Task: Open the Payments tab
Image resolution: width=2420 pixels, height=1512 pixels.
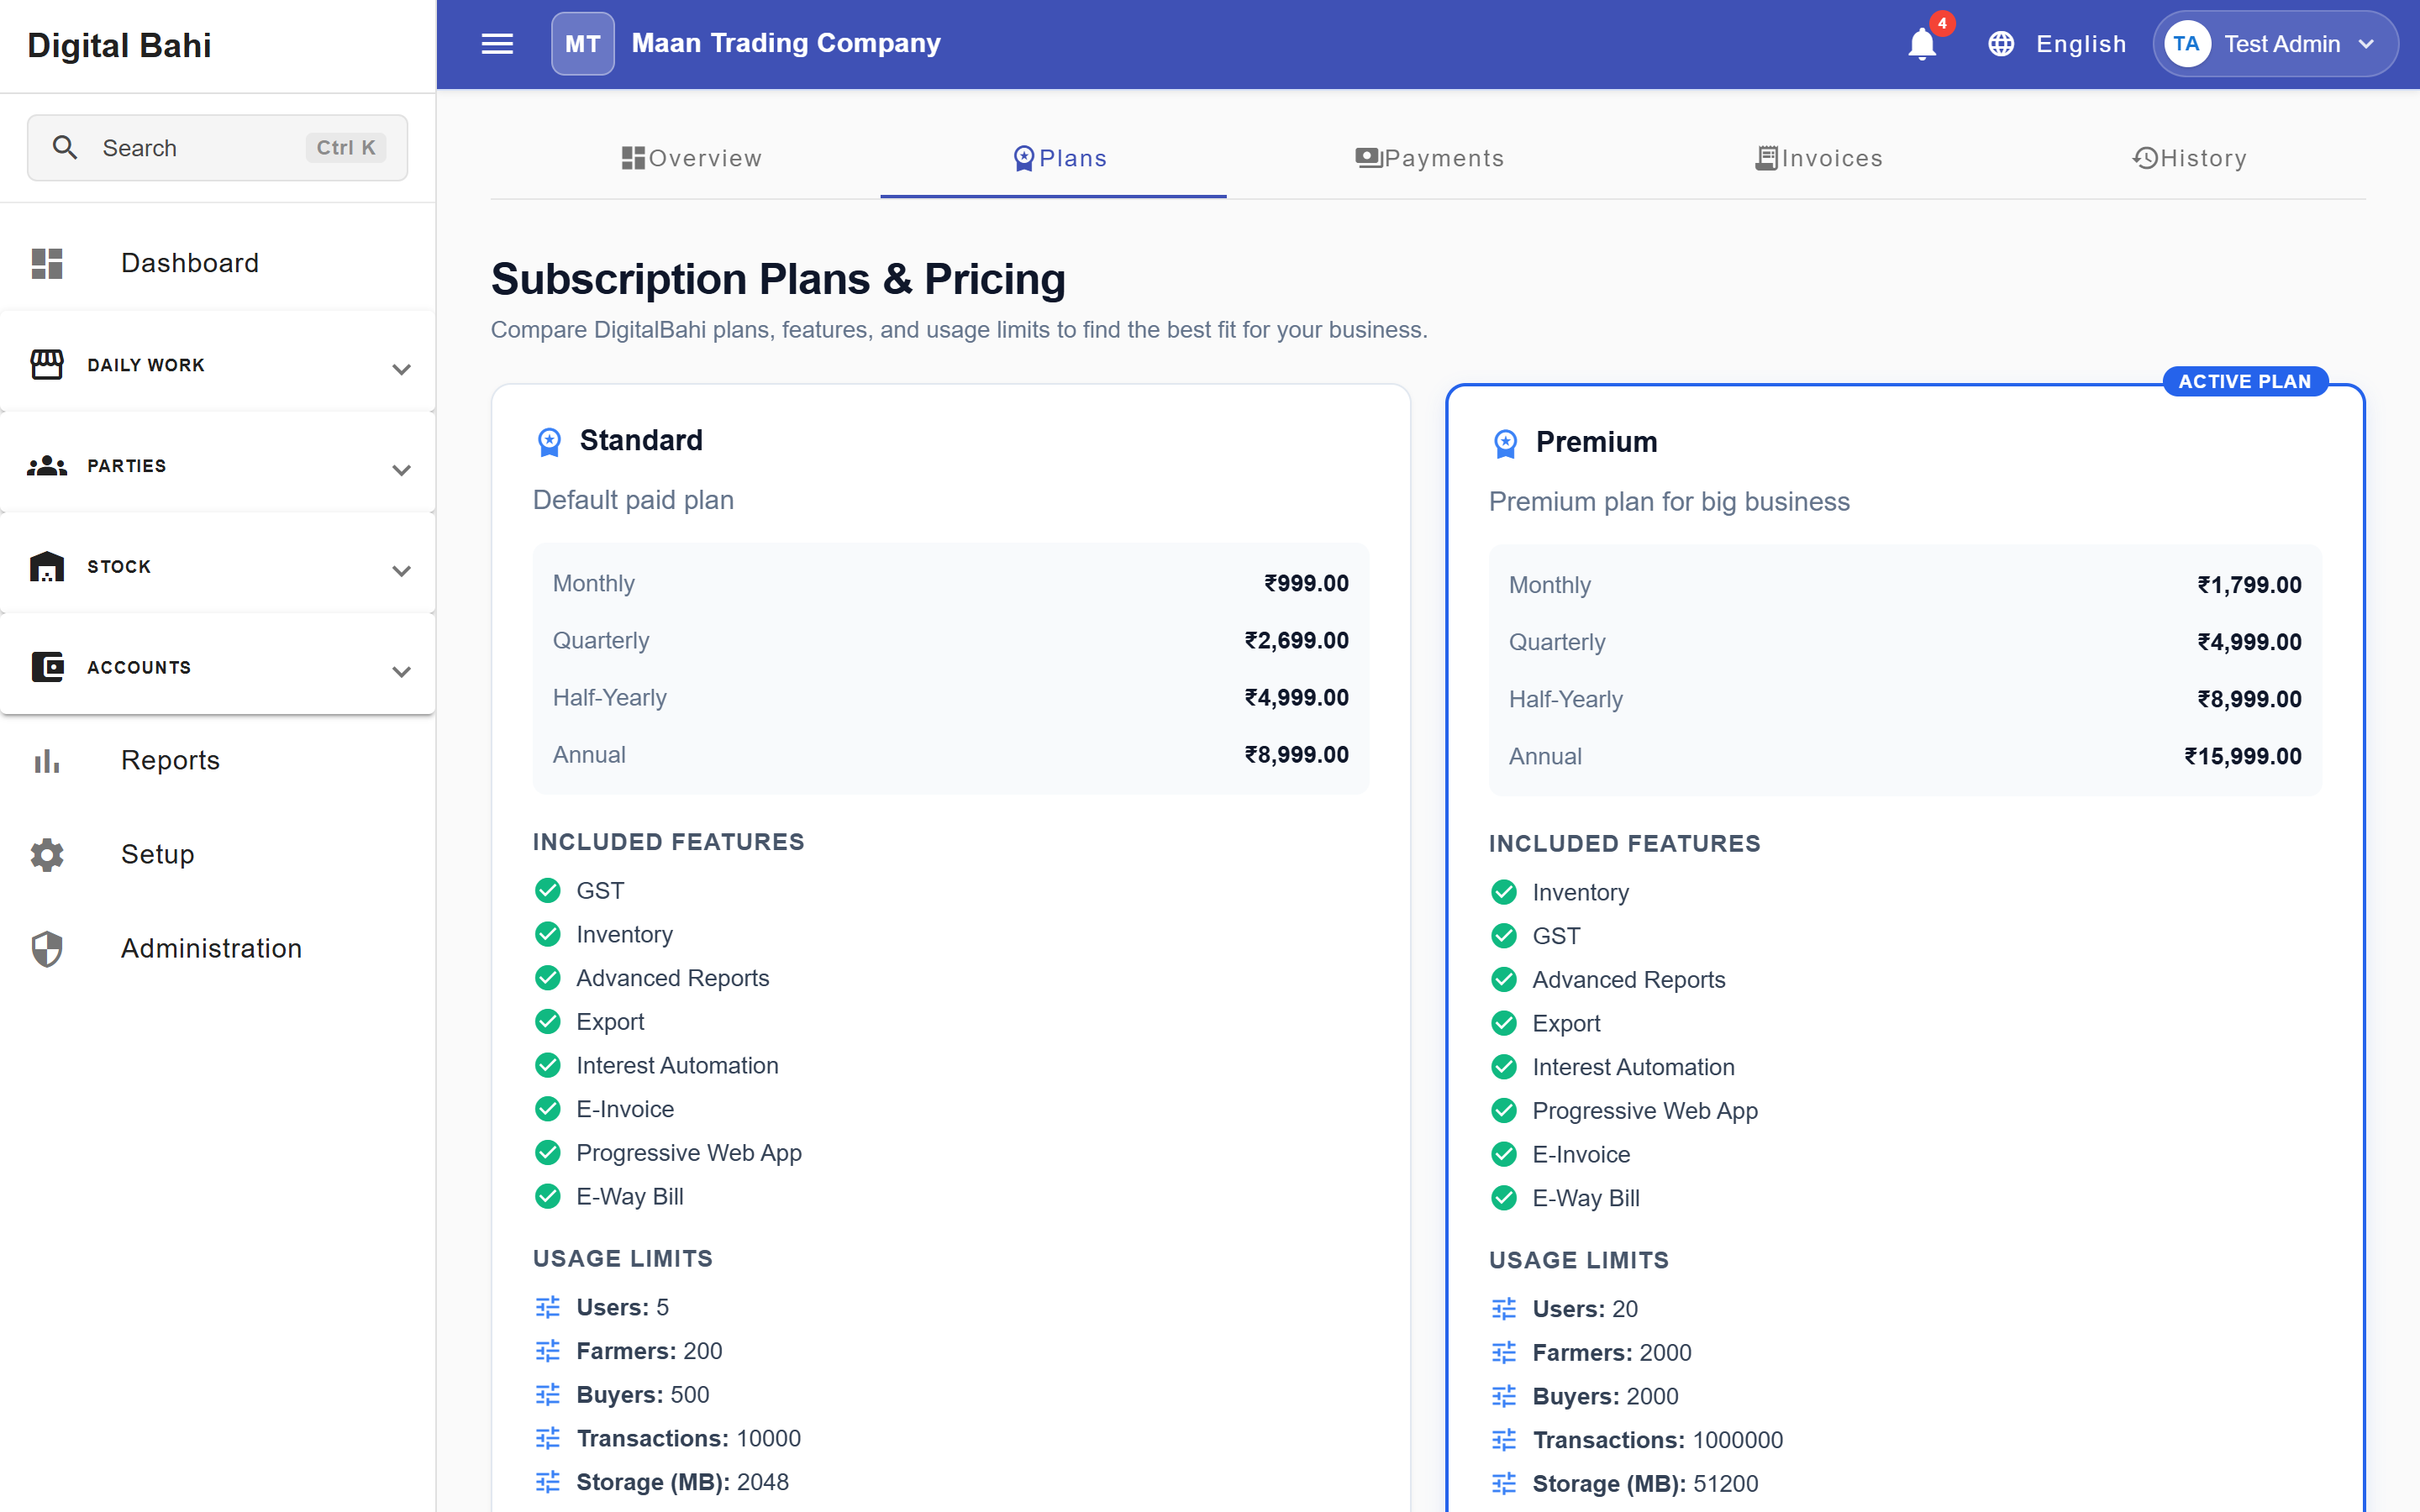Action: click(1429, 158)
